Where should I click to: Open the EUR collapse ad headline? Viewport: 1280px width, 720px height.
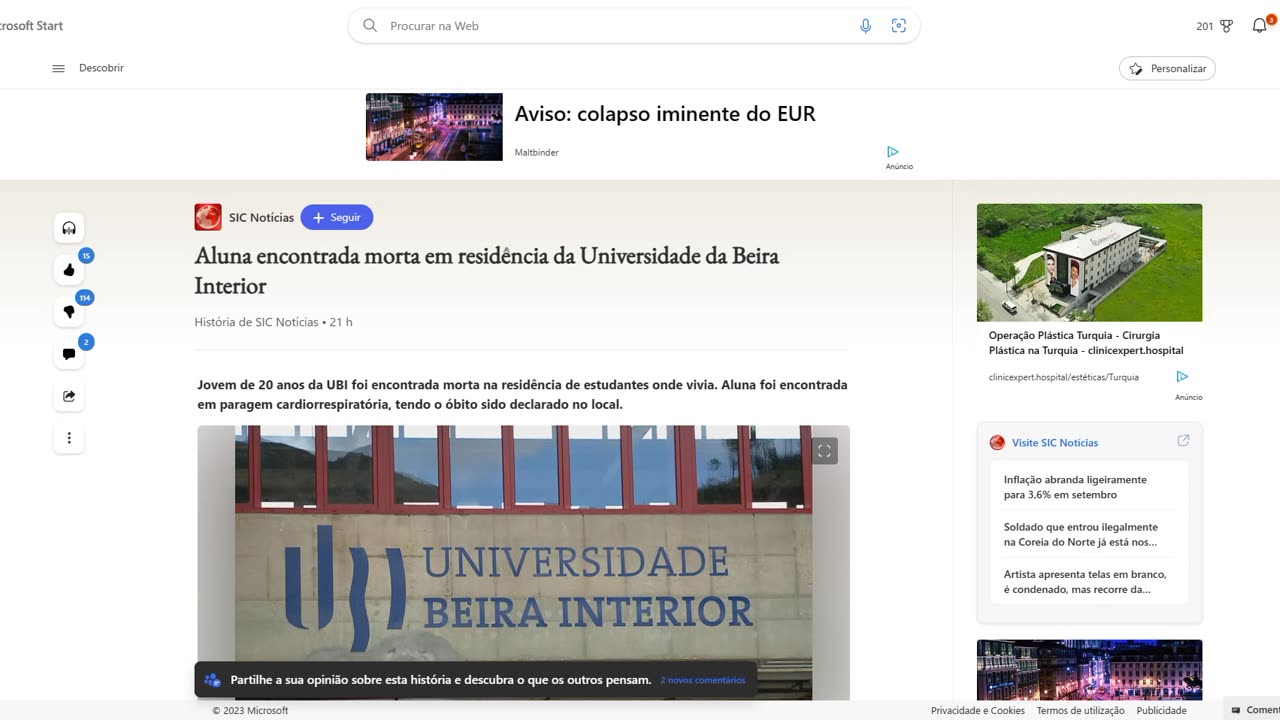665,114
